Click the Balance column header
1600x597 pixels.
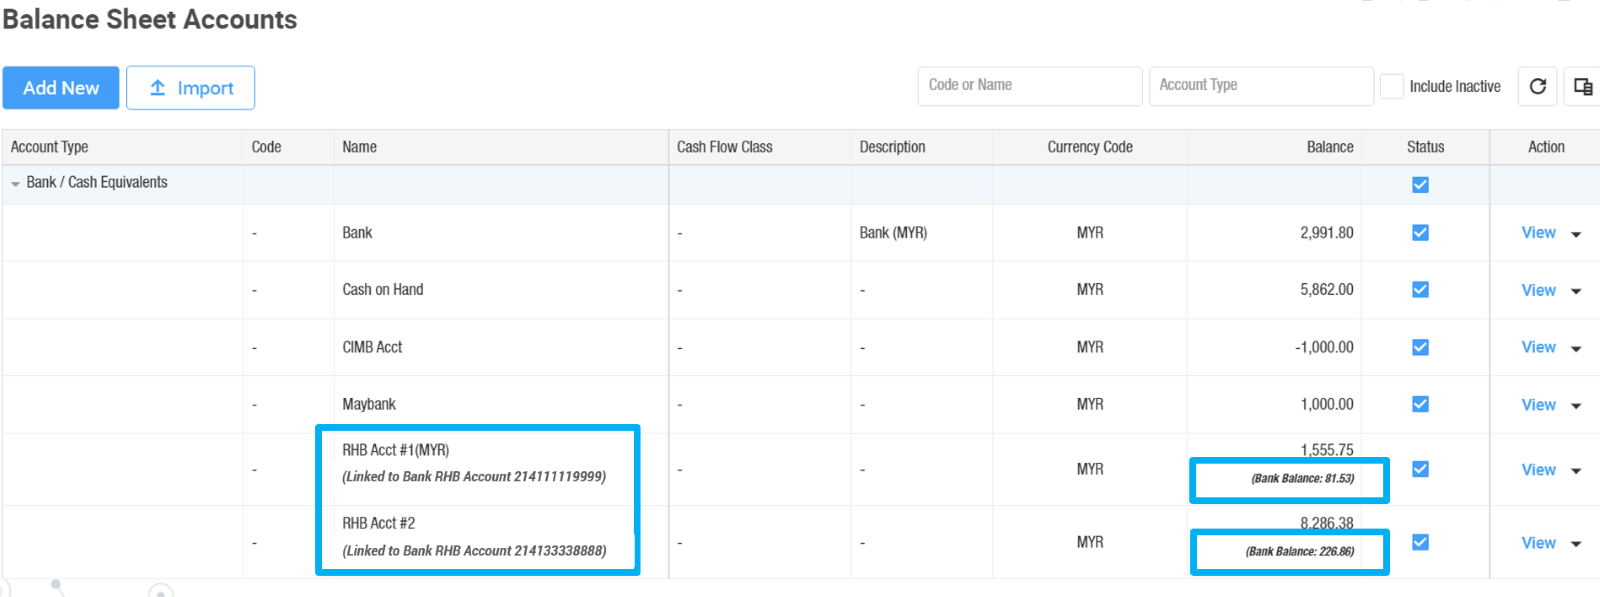pos(1330,147)
